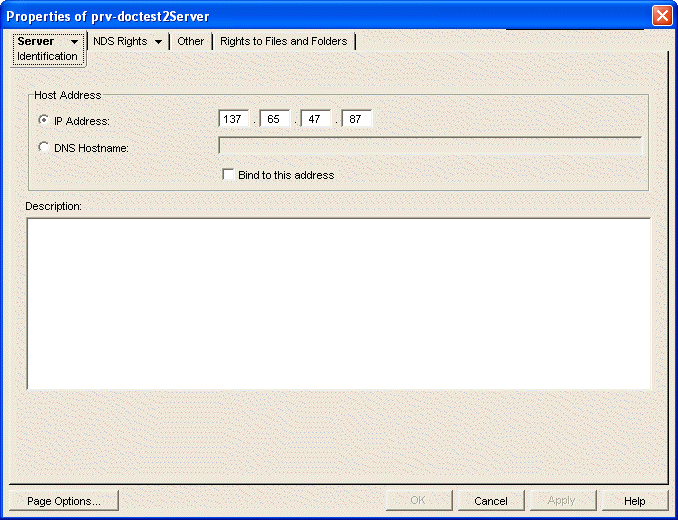Open Rights to Files and Folders tab
The height and width of the screenshot is (520, 678).
pos(284,41)
